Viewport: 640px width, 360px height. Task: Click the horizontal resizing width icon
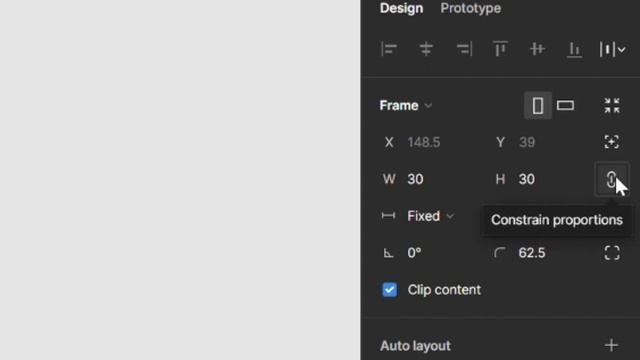(x=388, y=216)
